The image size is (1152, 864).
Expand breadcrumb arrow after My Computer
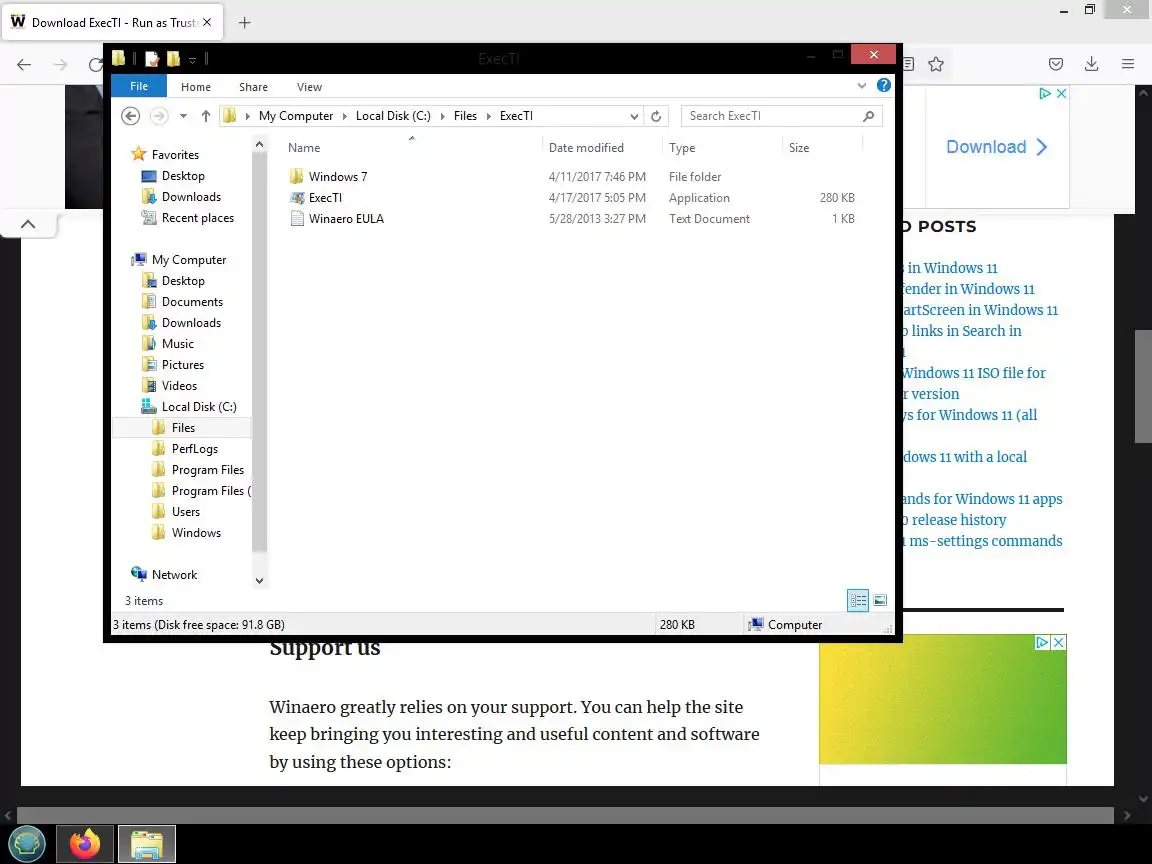tap(344, 116)
